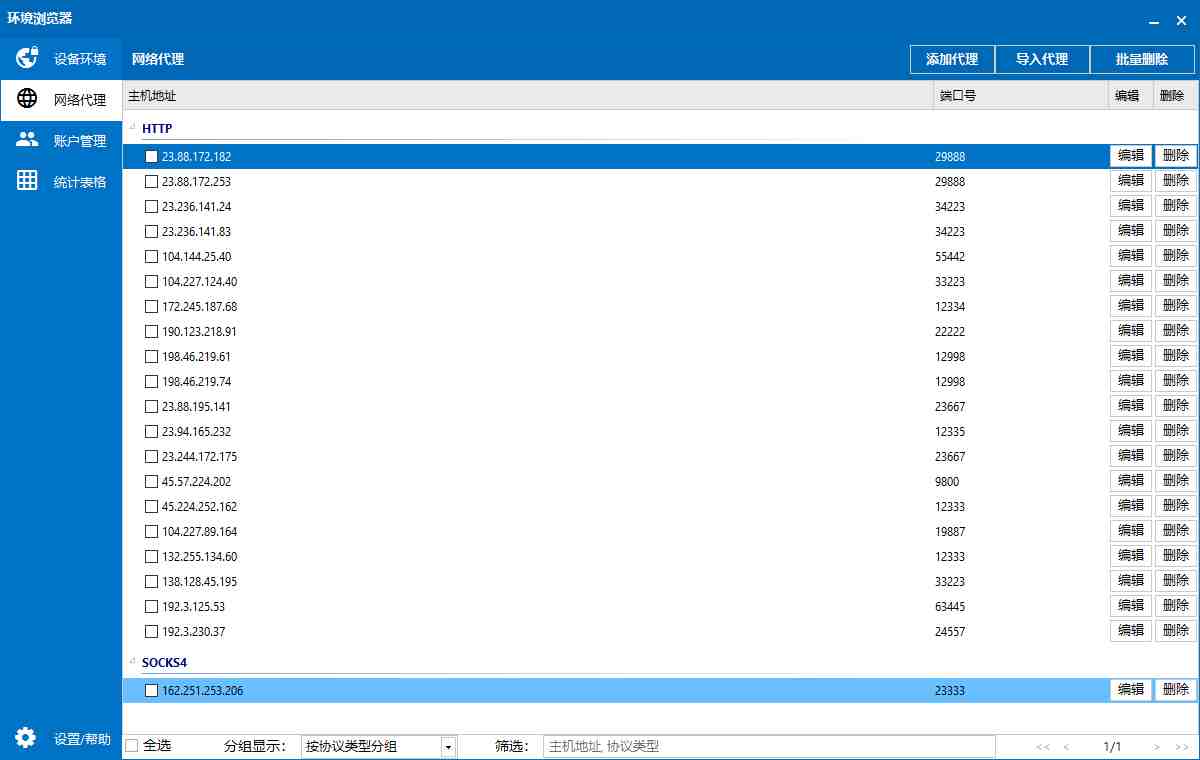Screen dimensions: 1200x760
Task: Click port value 63445
Action: coord(950,607)
